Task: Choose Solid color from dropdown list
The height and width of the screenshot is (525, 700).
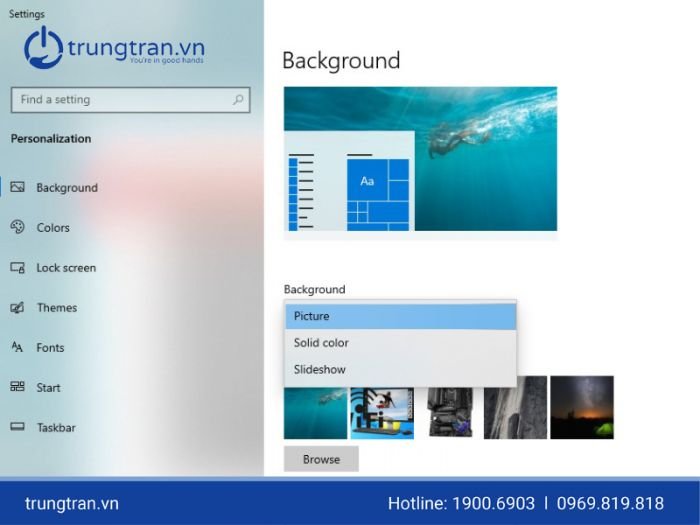Action: [x=400, y=343]
